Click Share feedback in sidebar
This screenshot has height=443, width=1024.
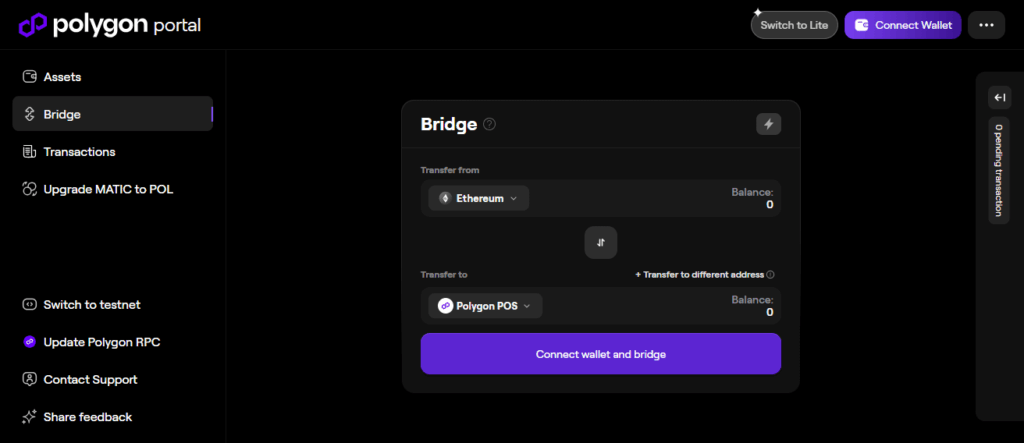click(87, 417)
